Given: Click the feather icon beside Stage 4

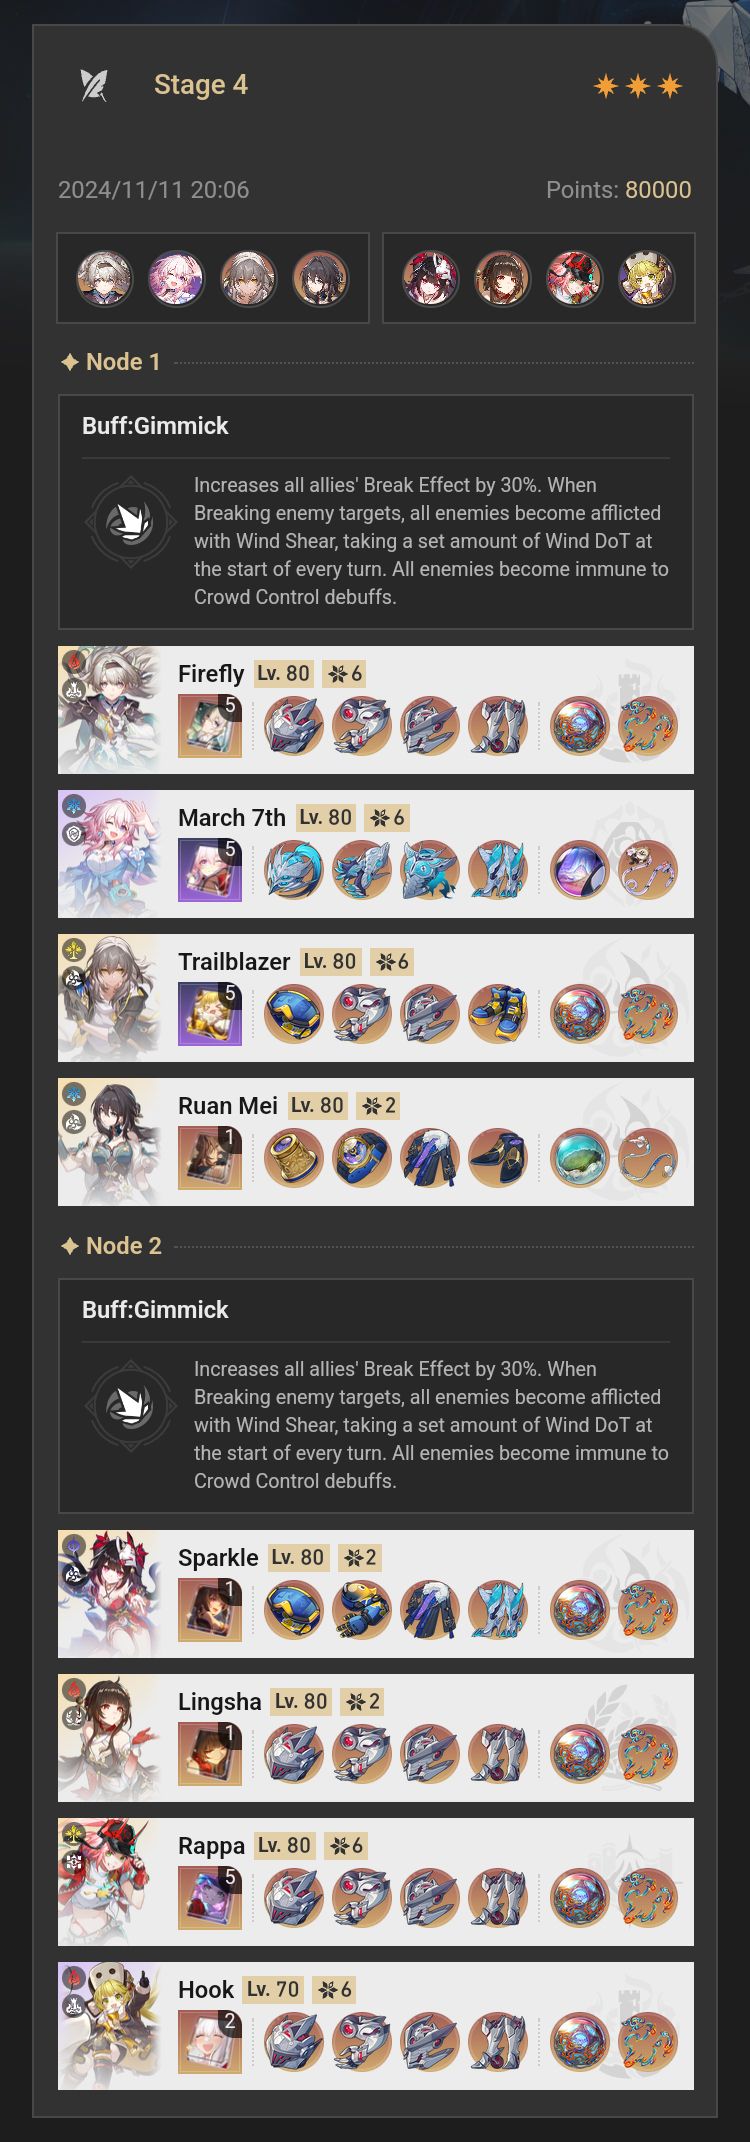Looking at the screenshot, I should (x=94, y=85).
